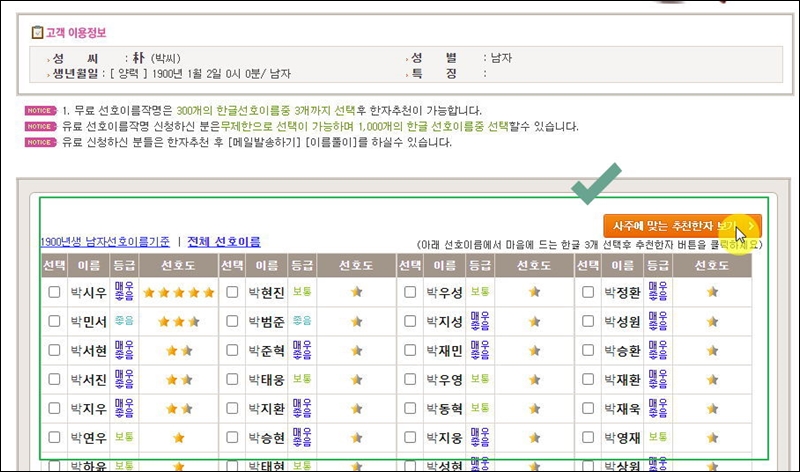Click the star icon for 박우성
This screenshot has width=800, height=472.
pyautogui.click(x=534, y=292)
